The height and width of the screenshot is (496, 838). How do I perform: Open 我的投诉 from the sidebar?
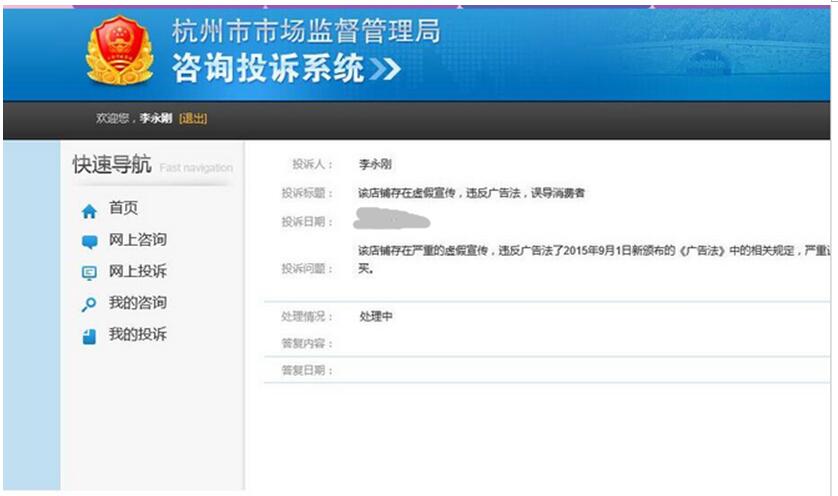pyautogui.click(x=137, y=335)
